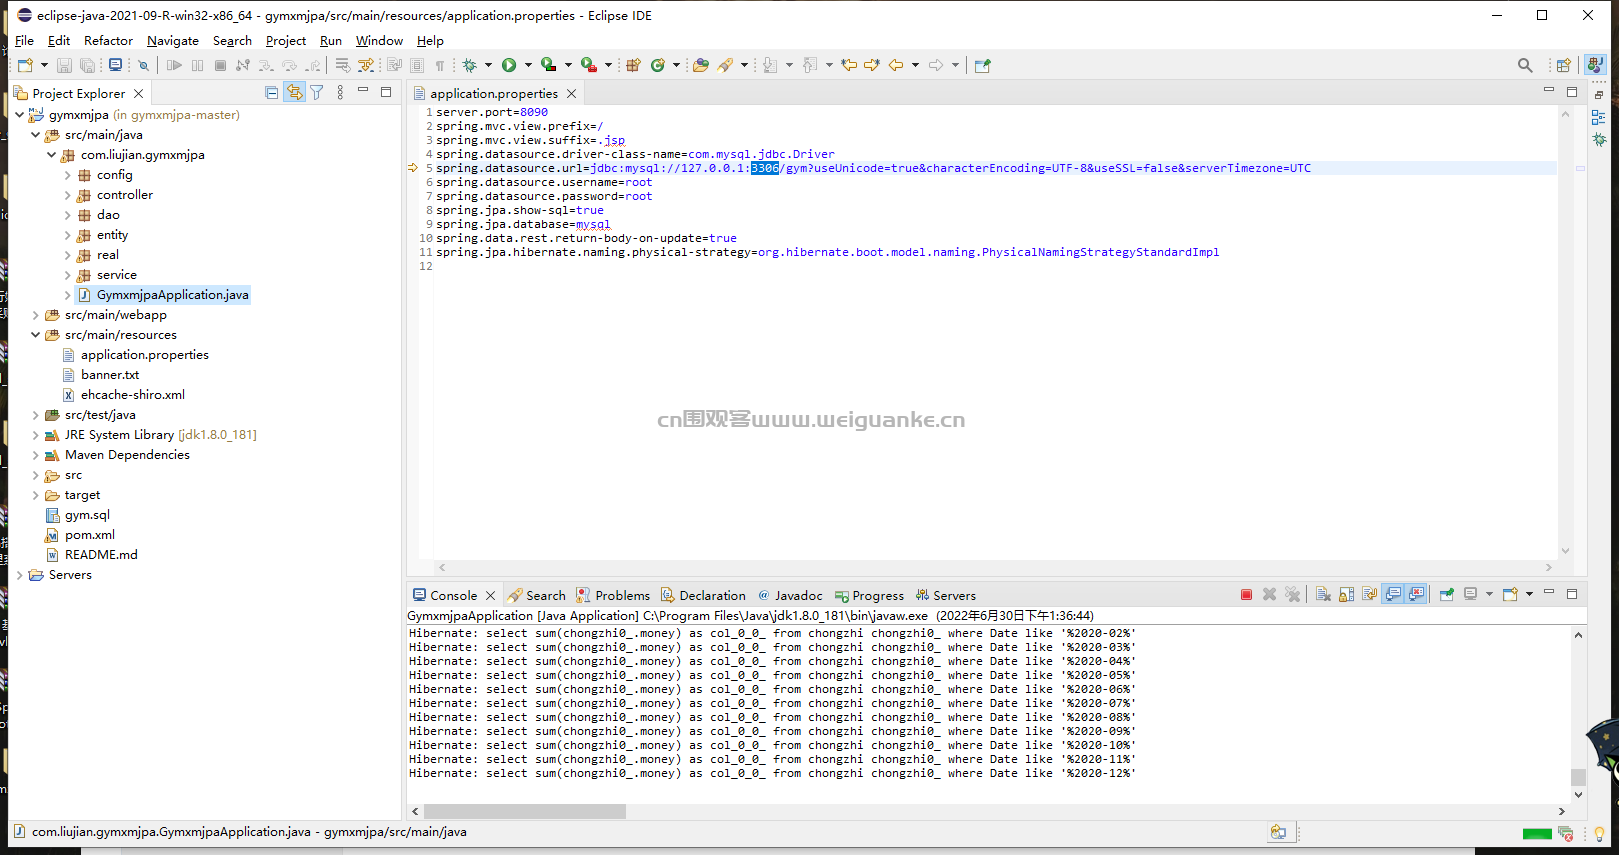This screenshot has height=855, width=1619.
Task: Expand the Servers node in tree
Action: pos(19,575)
